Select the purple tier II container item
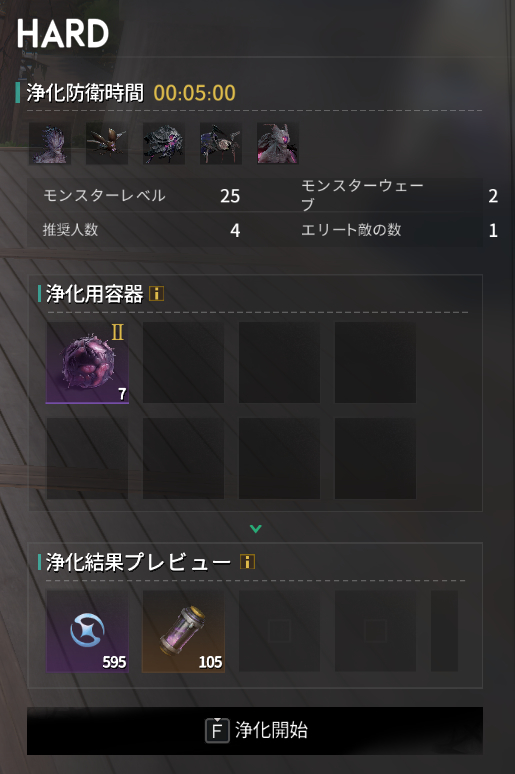The image size is (515, 774). [x=87, y=363]
